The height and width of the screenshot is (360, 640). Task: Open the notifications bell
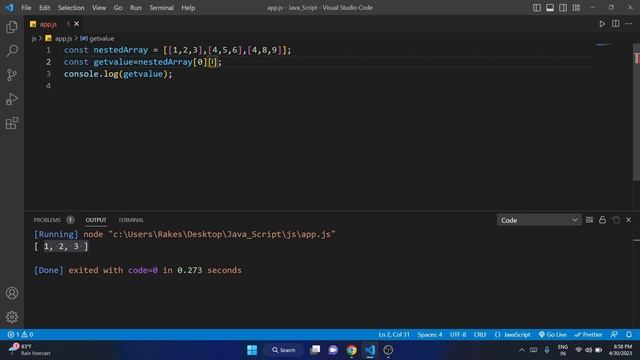(629, 334)
